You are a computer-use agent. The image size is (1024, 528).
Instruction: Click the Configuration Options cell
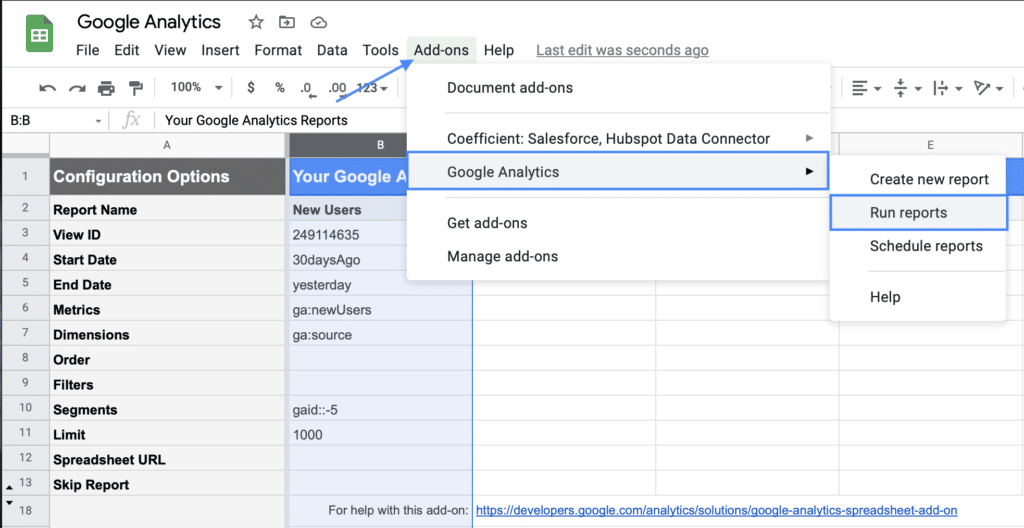coord(167,176)
